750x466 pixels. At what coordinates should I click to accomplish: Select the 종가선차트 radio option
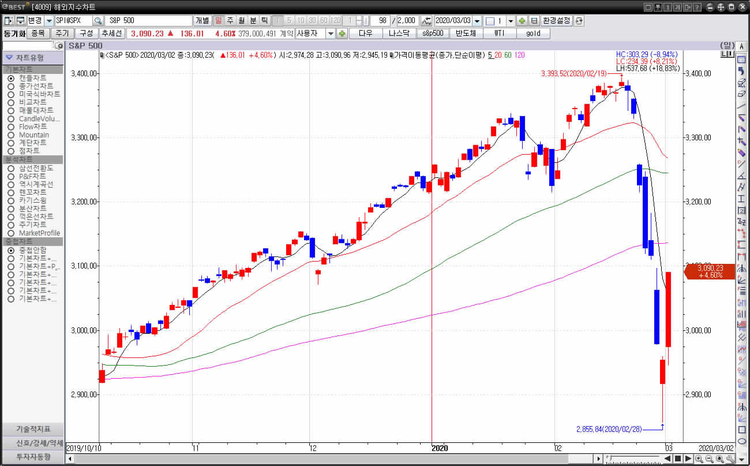(x=11, y=86)
